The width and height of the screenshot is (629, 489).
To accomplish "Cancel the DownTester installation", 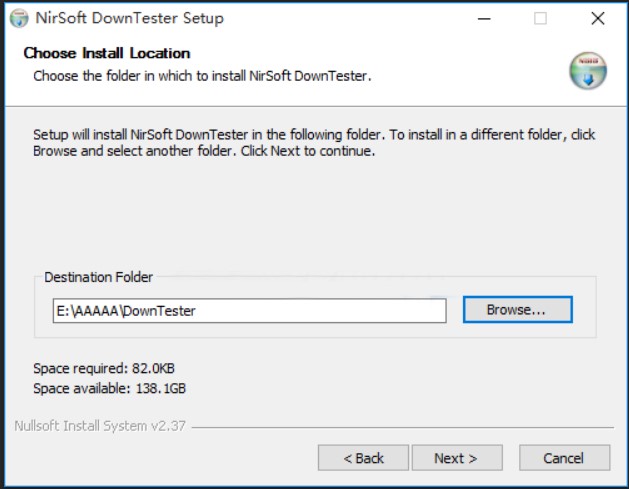I will [x=563, y=458].
